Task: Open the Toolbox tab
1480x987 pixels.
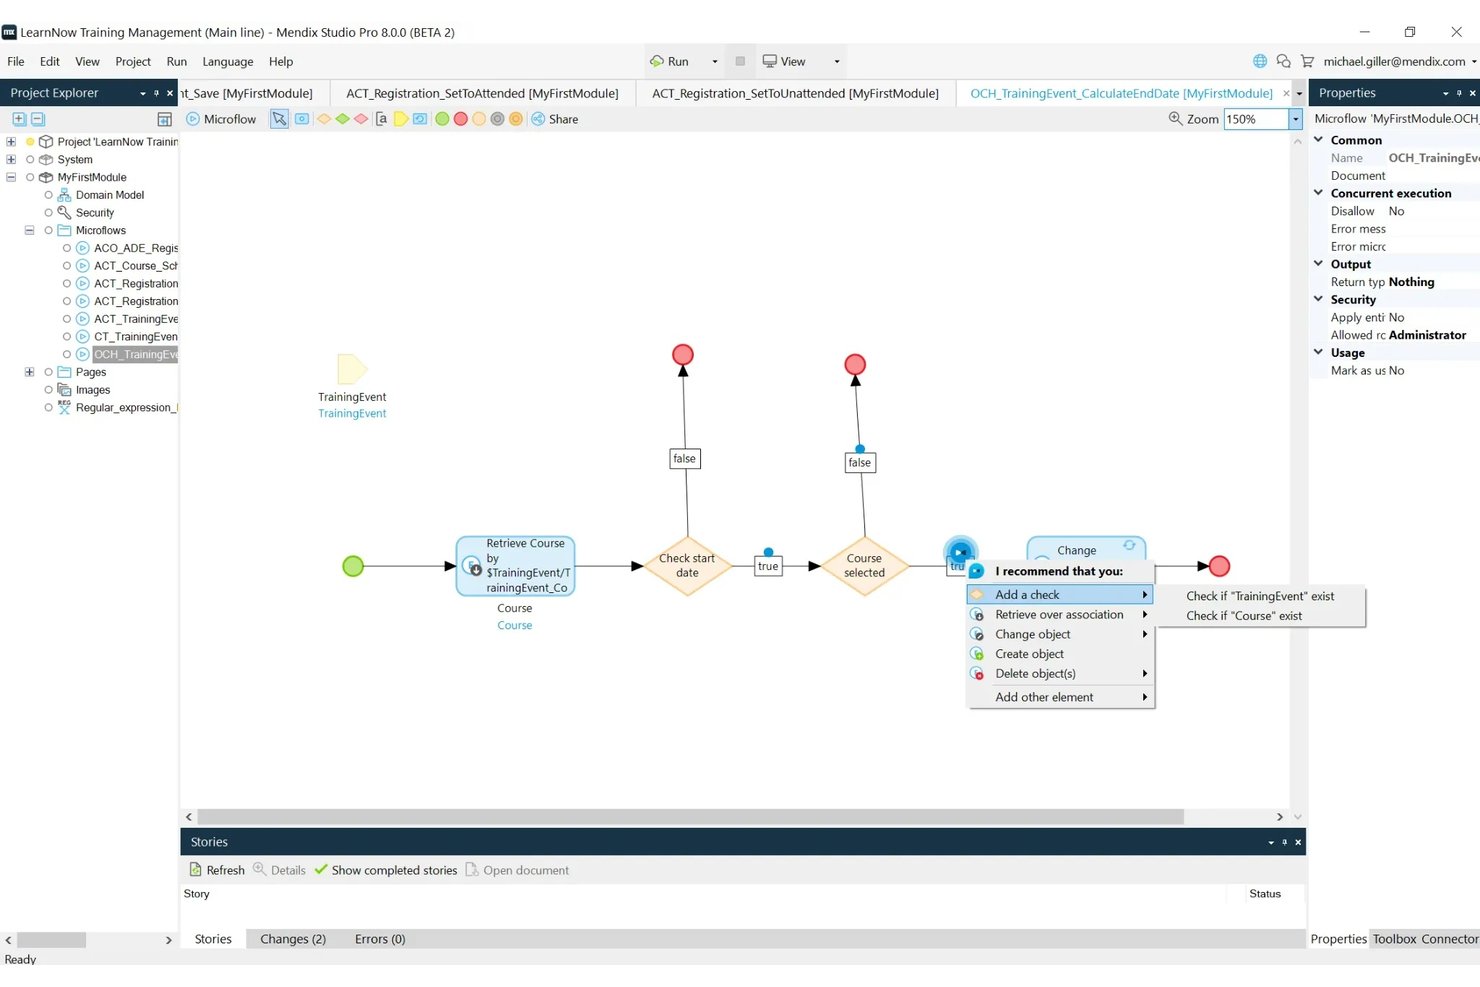Action: (x=1394, y=939)
